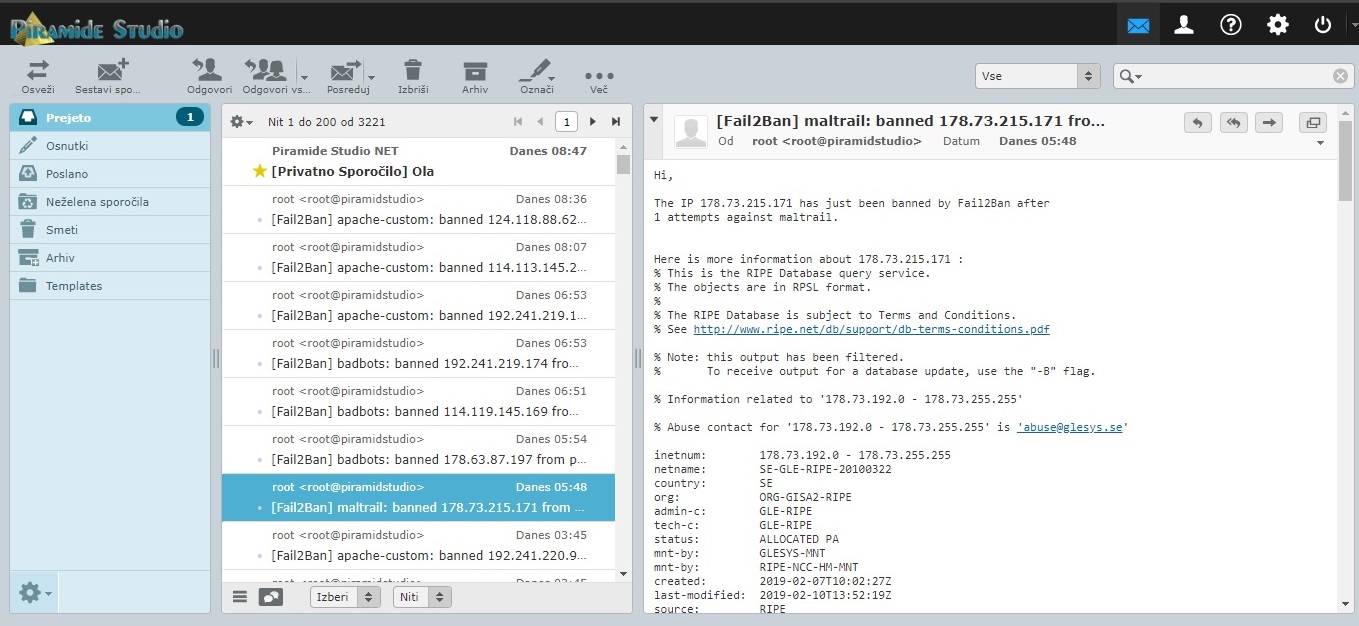Open the Arhiv folder in sidebar
1359x626 pixels.
tap(110, 258)
